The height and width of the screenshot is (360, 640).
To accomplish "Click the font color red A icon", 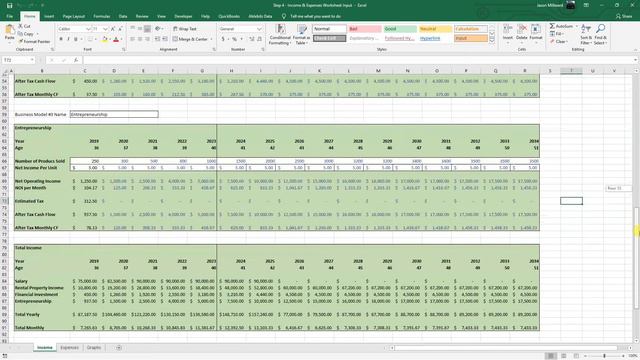I will pos(116,39).
